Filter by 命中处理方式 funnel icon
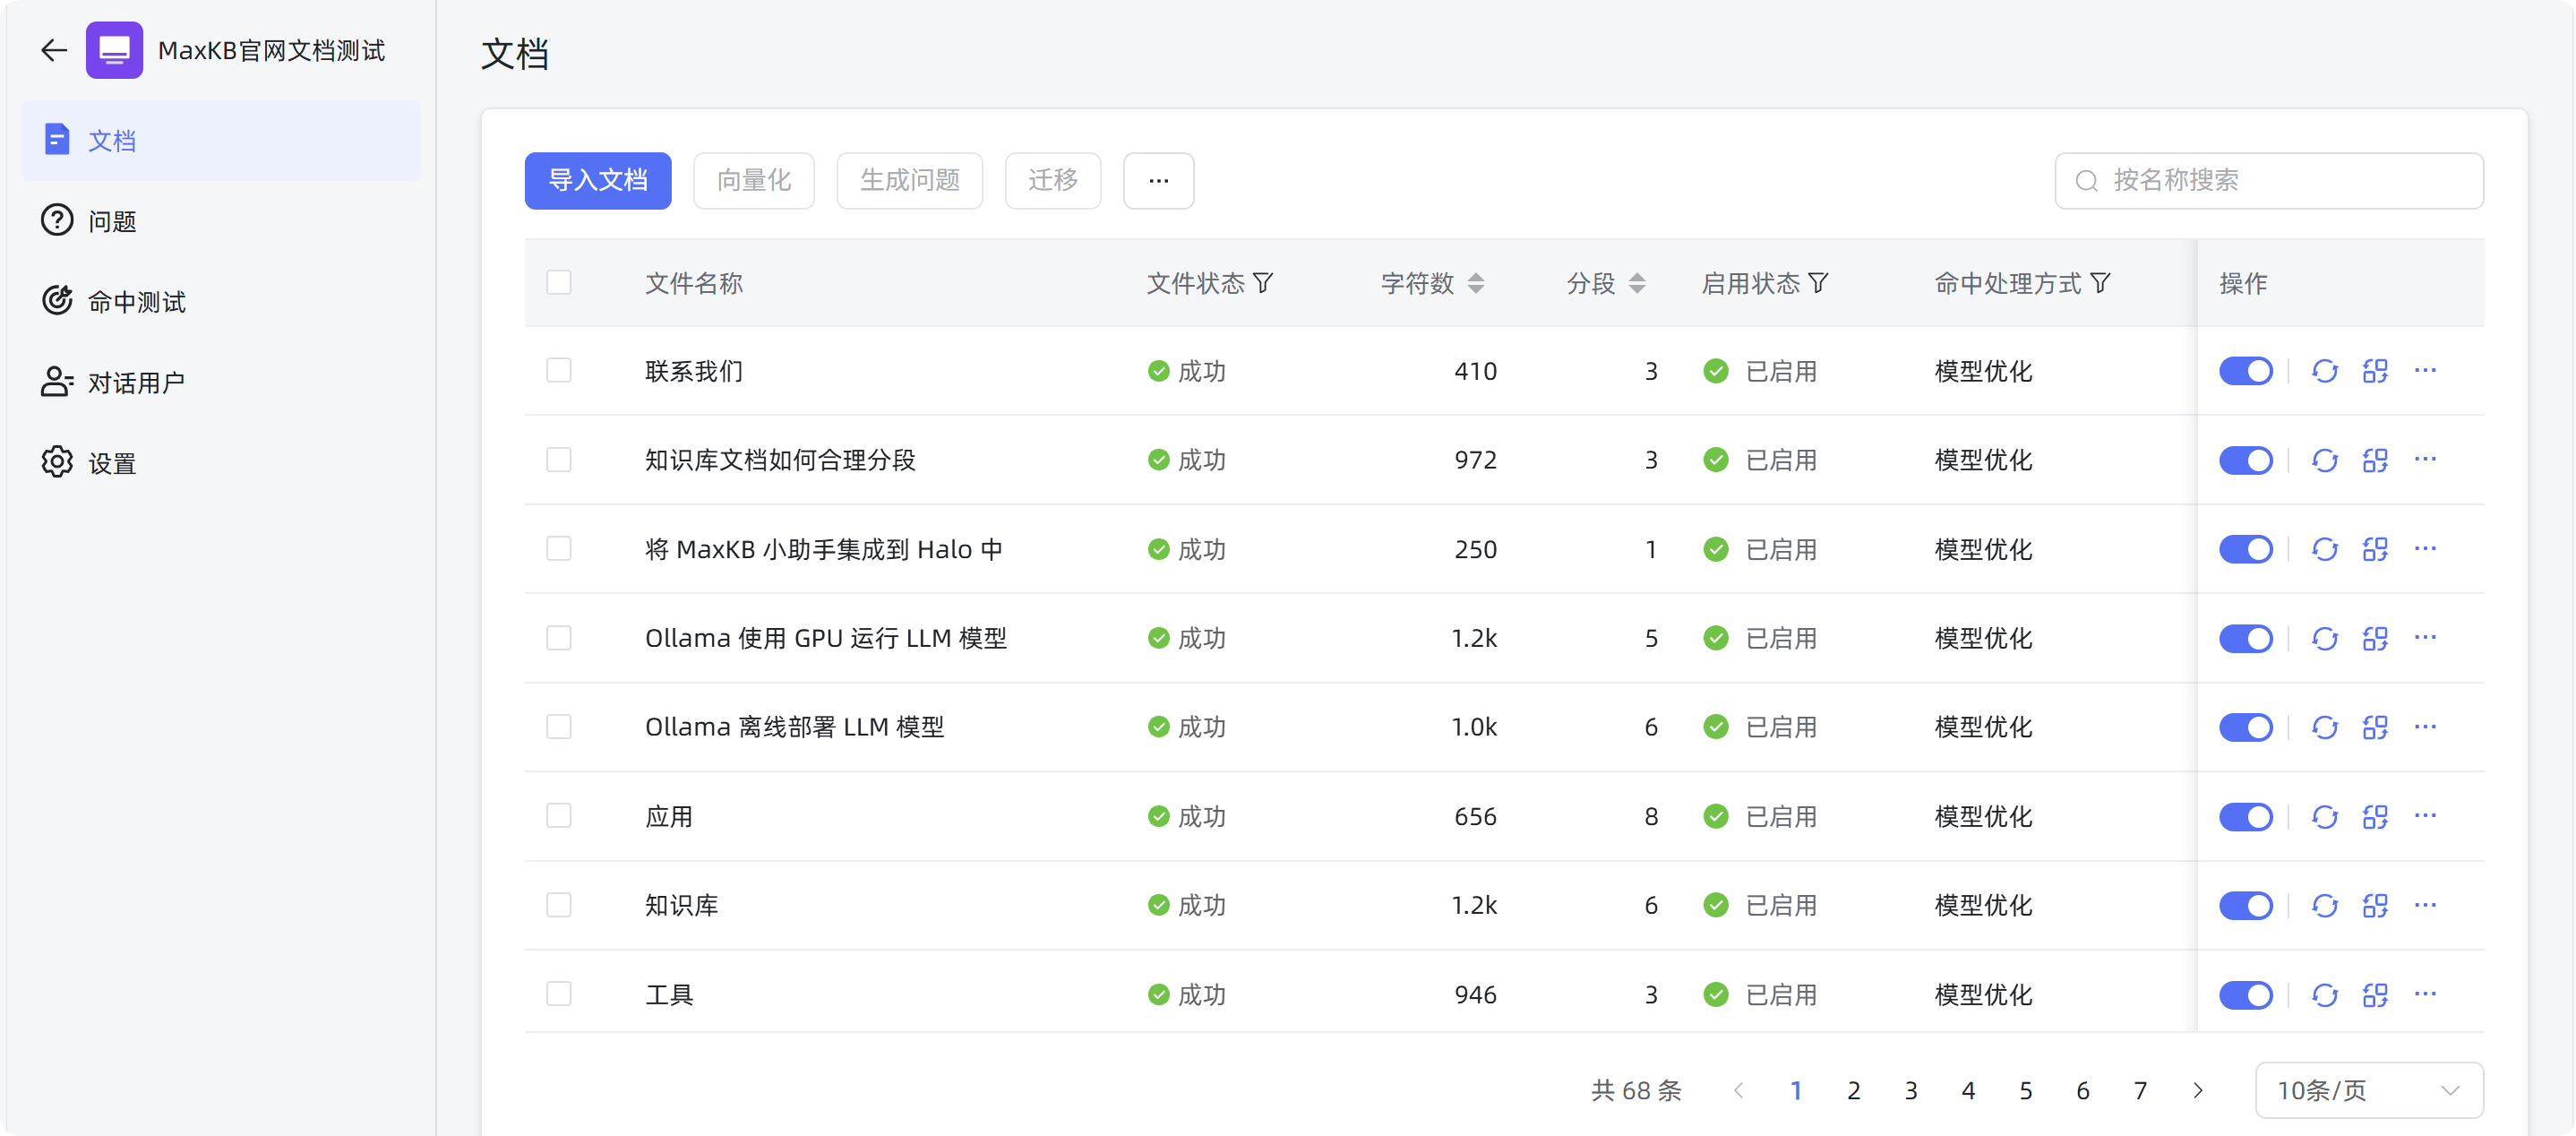This screenshot has width=2576, height=1136. [2100, 283]
